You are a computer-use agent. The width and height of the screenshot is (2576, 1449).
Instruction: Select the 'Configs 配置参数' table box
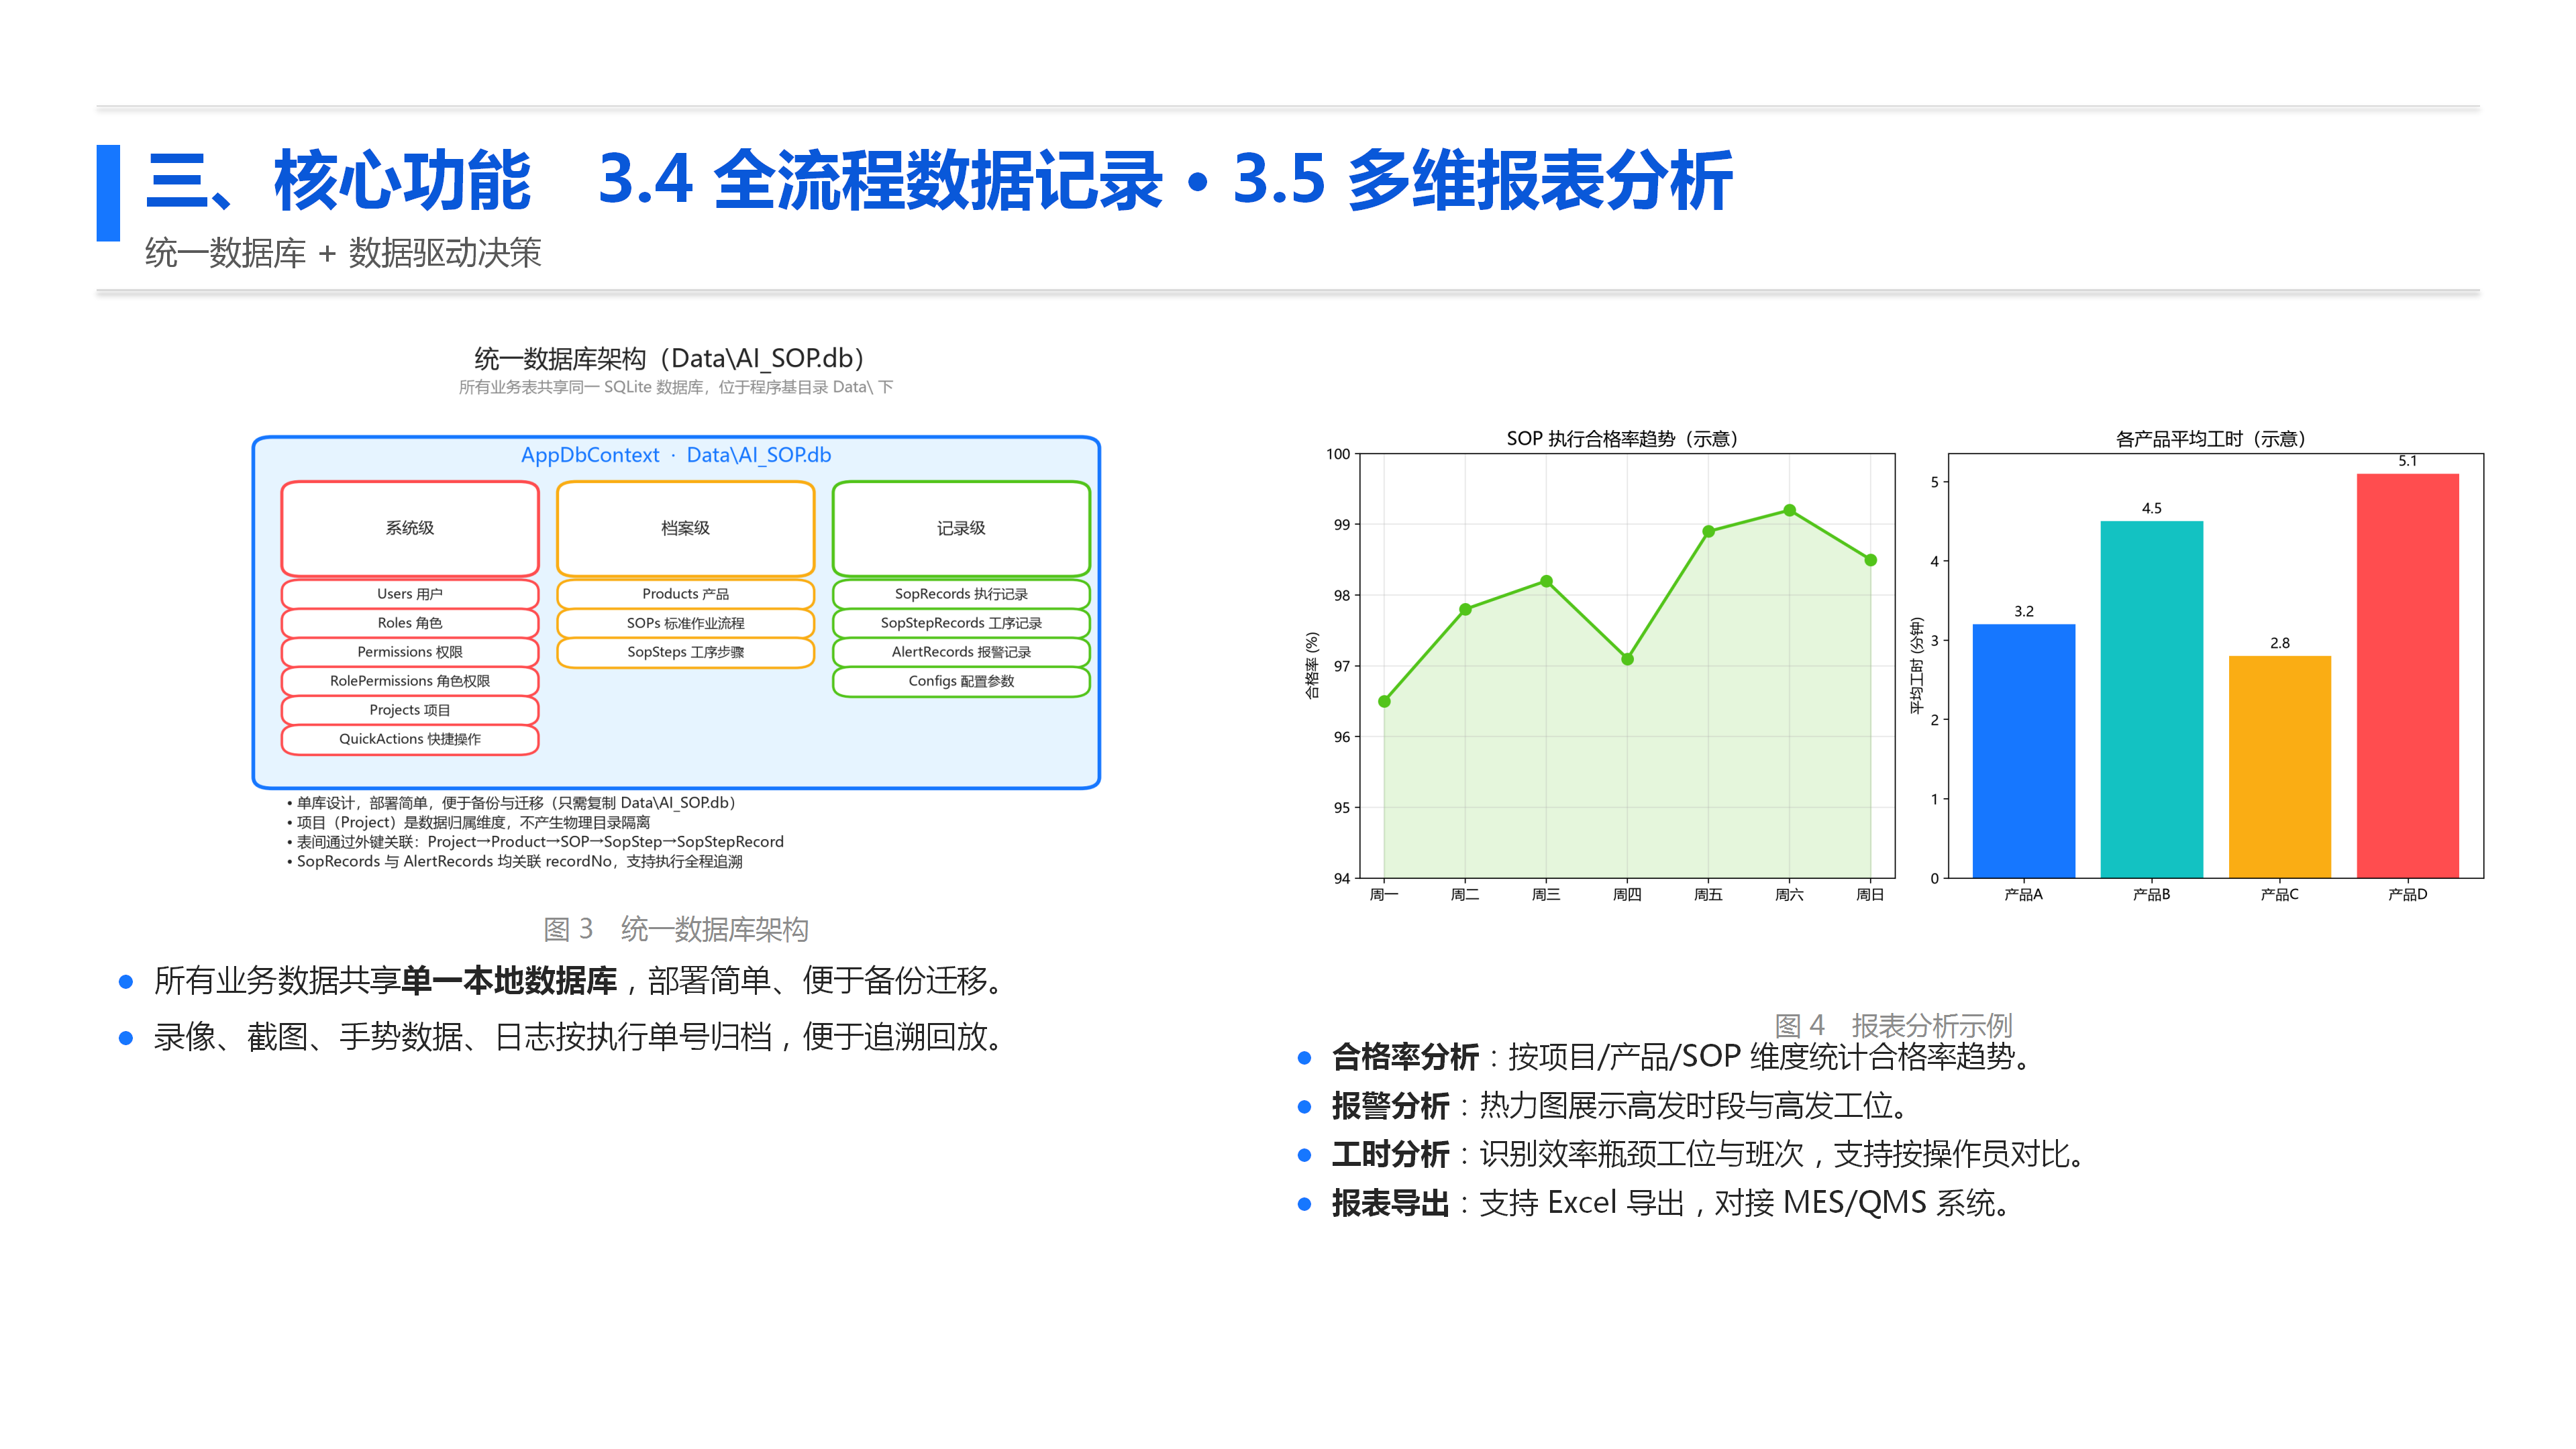(x=961, y=681)
